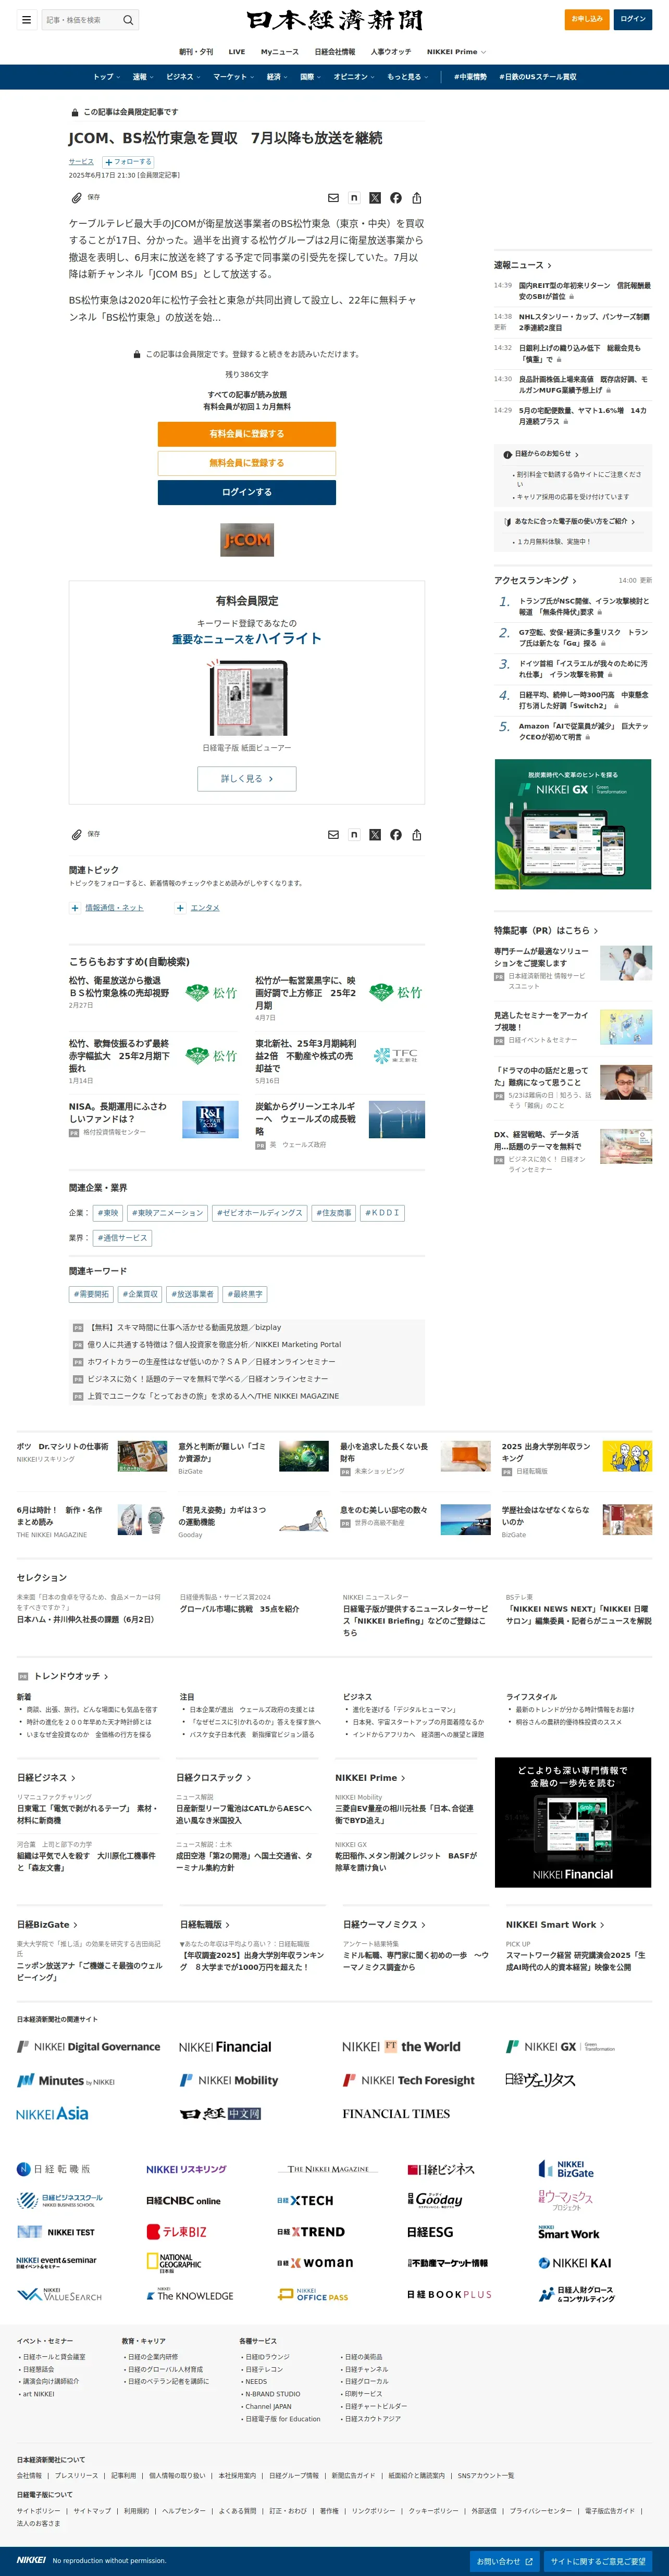Open ranking item 5 Amazon AI article
Screen dimensions: 669x2576
[584, 731]
